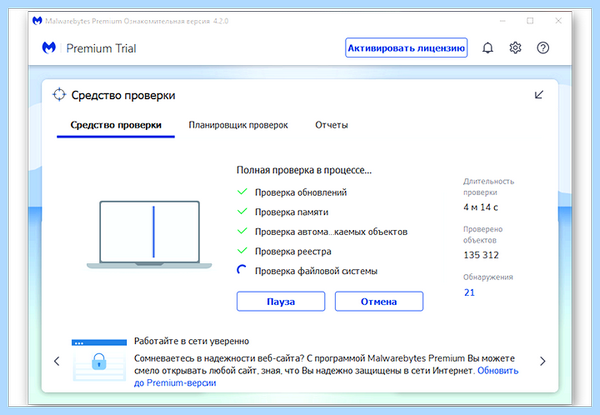Click the padlock browser promo image

[x=99, y=360]
